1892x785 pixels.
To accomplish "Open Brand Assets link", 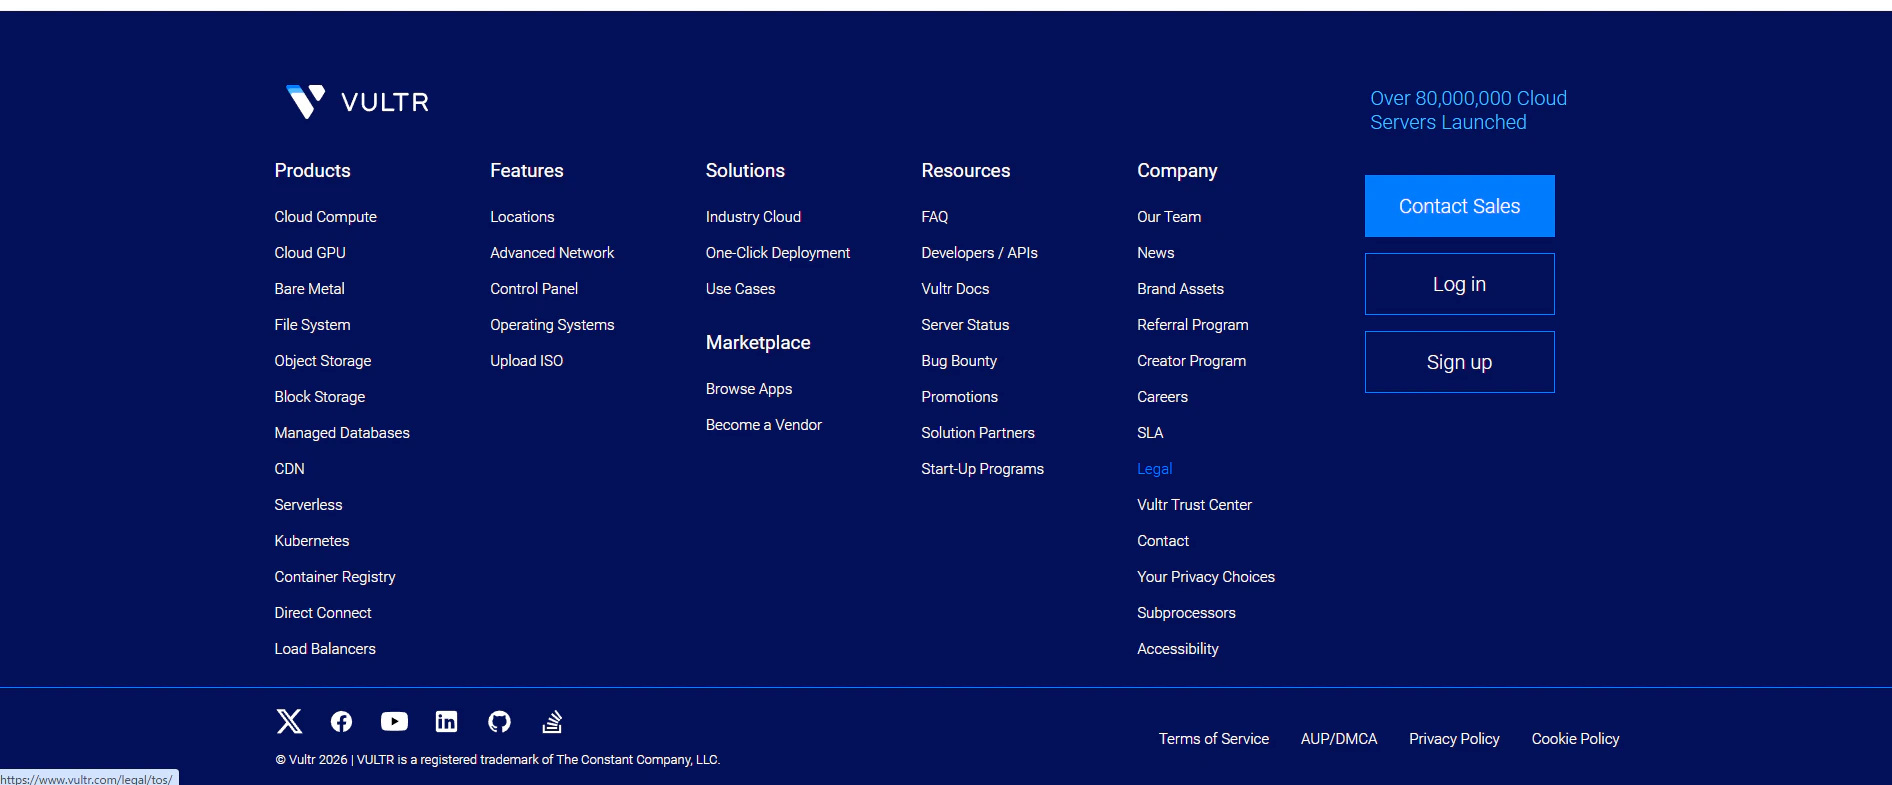I will pos(1181,289).
